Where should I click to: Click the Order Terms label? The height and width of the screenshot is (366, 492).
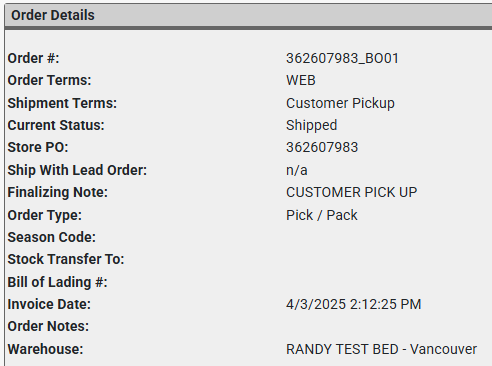point(49,80)
